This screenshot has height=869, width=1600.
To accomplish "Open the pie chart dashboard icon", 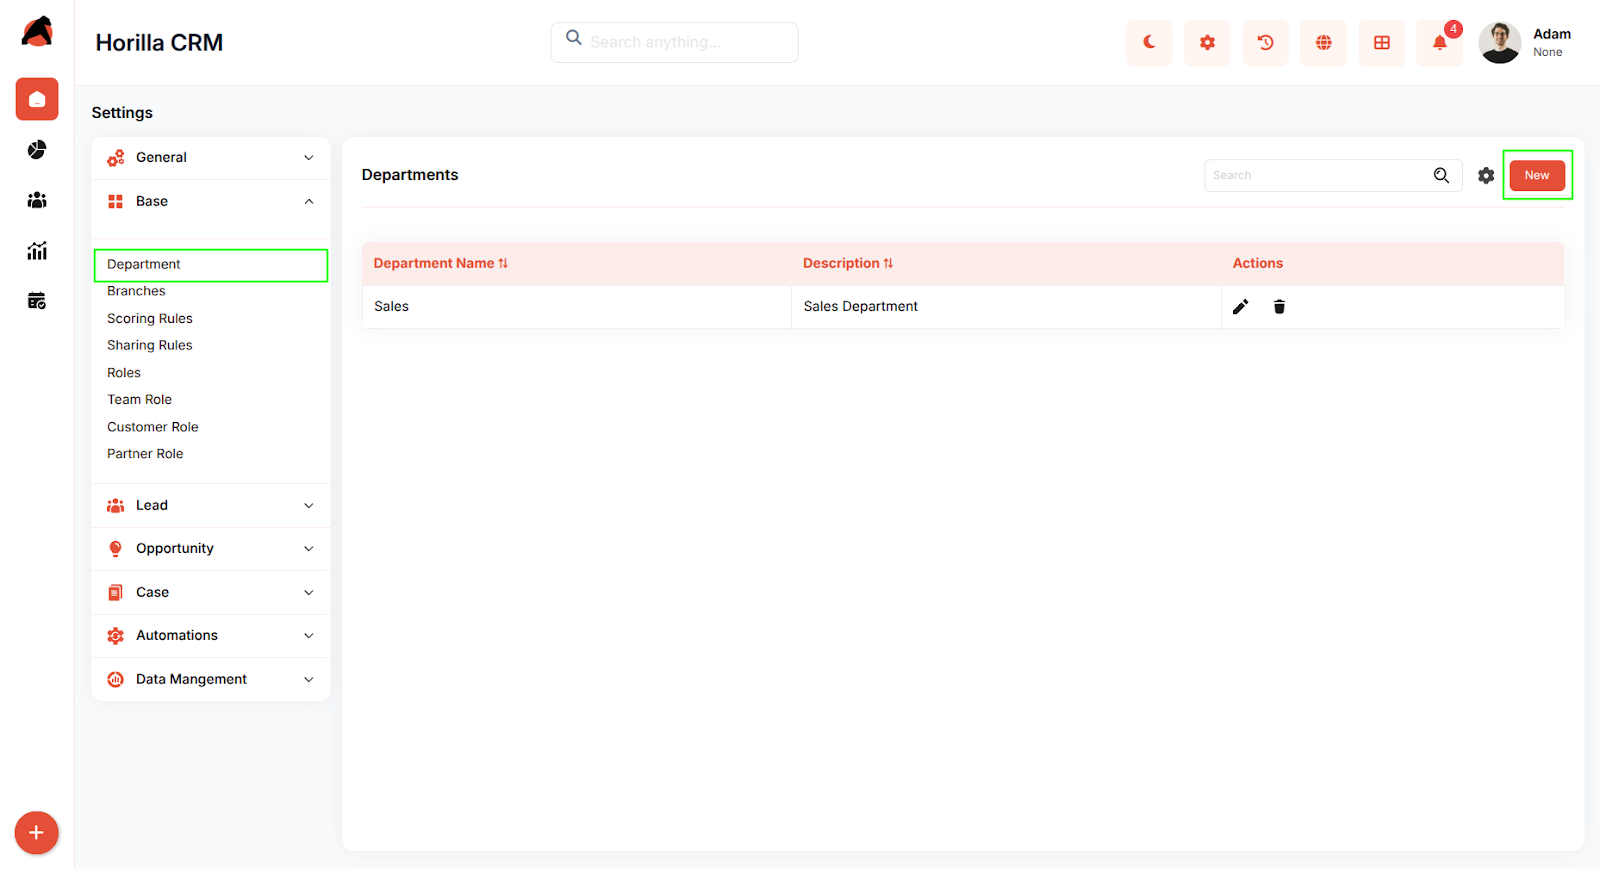I will tap(37, 150).
